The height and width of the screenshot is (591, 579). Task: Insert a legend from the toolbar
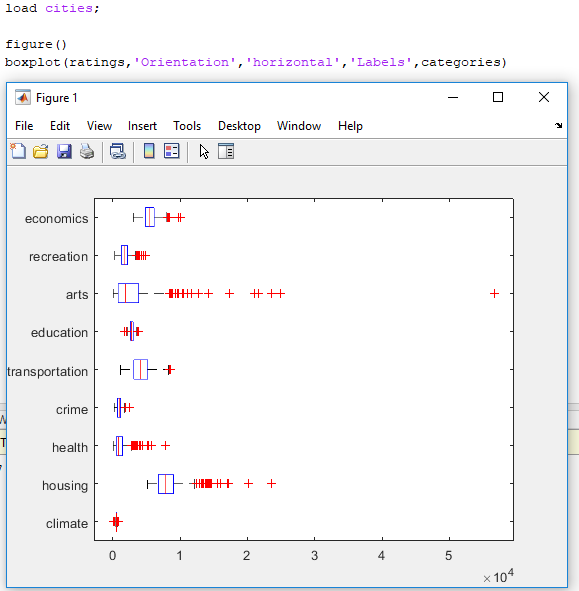[x=172, y=152]
